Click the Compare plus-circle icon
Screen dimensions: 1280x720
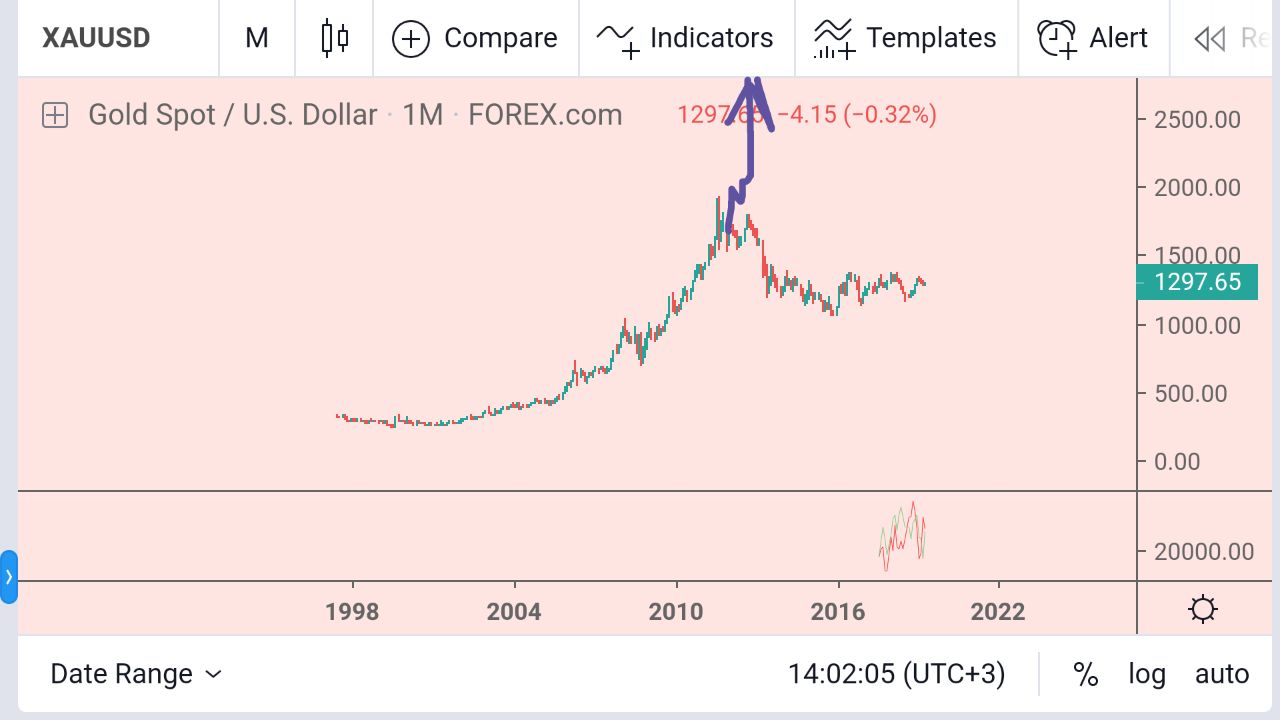point(411,39)
